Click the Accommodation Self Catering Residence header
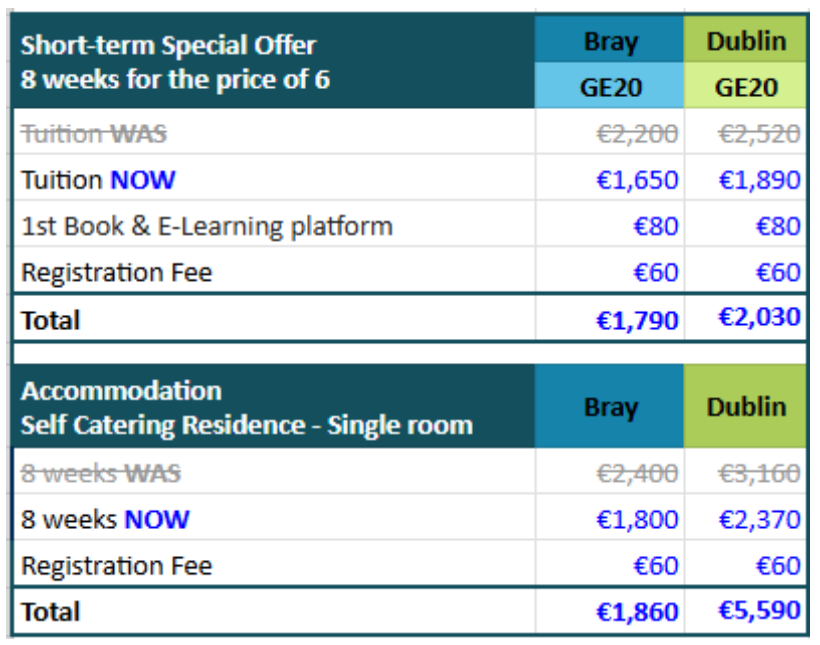 pyautogui.click(x=246, y=407)
